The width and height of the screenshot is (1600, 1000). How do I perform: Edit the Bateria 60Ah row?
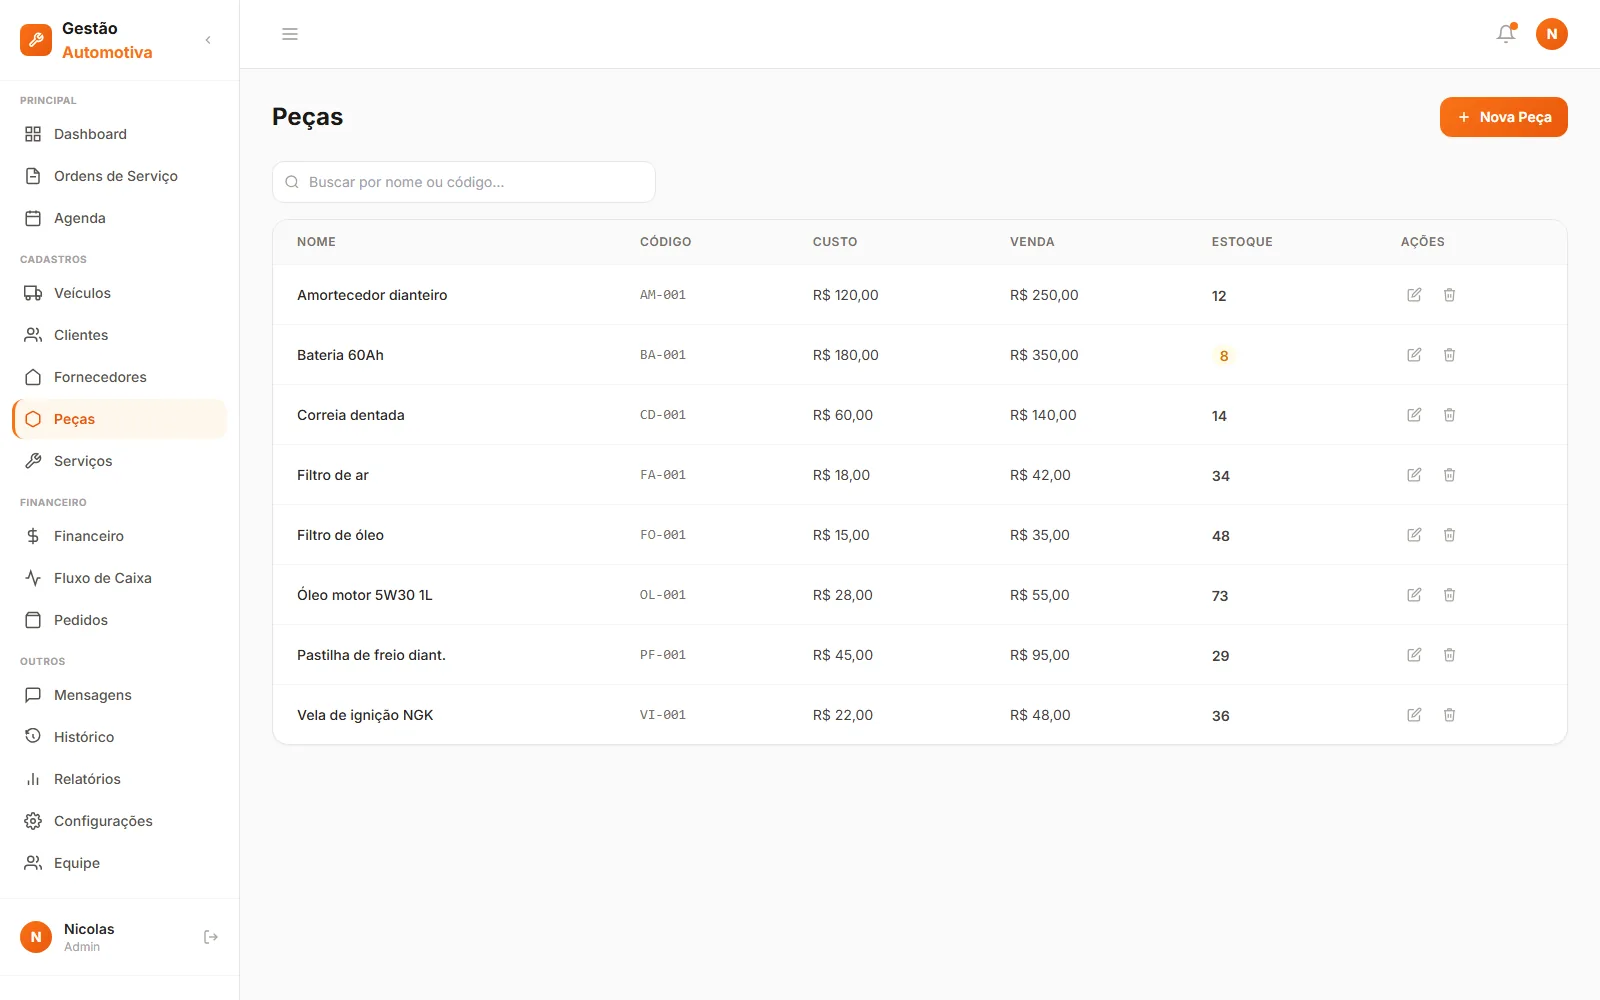[x=1414, y=355]
